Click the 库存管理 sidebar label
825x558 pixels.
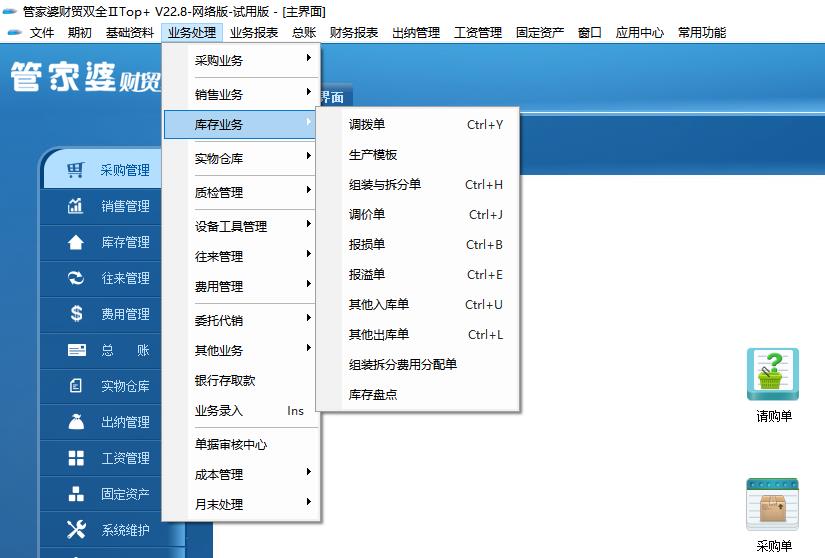tap(125, 242)
